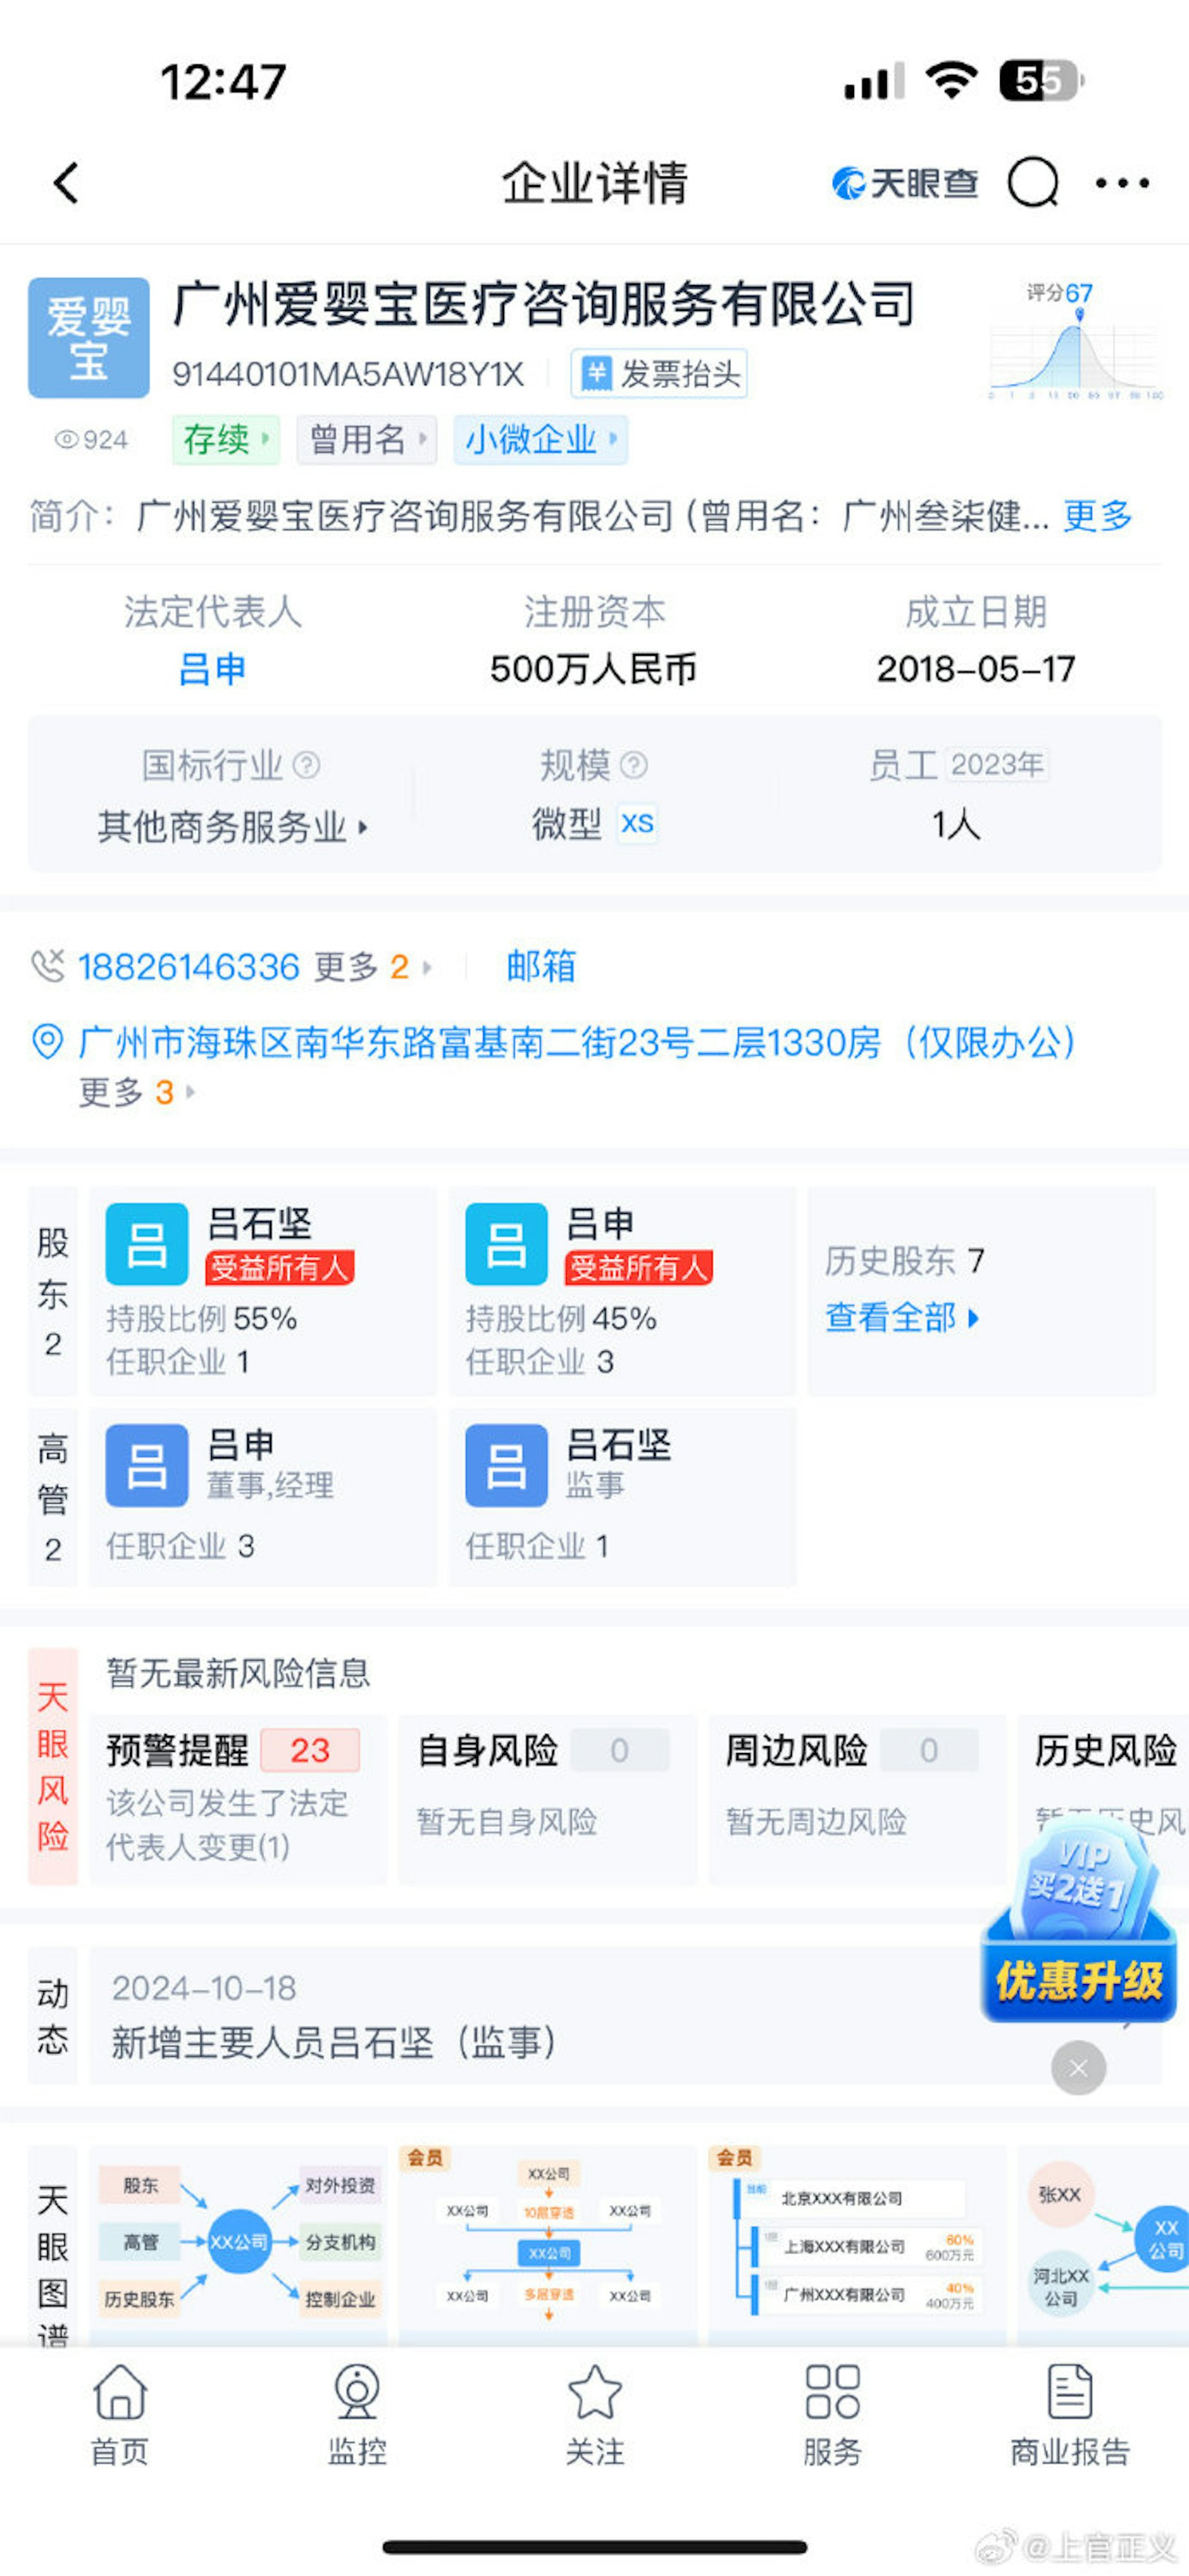Viewport: 1189px width, 2576px height.
Task: Expand 更多 3 addresses
Action: pos(136,1092)
